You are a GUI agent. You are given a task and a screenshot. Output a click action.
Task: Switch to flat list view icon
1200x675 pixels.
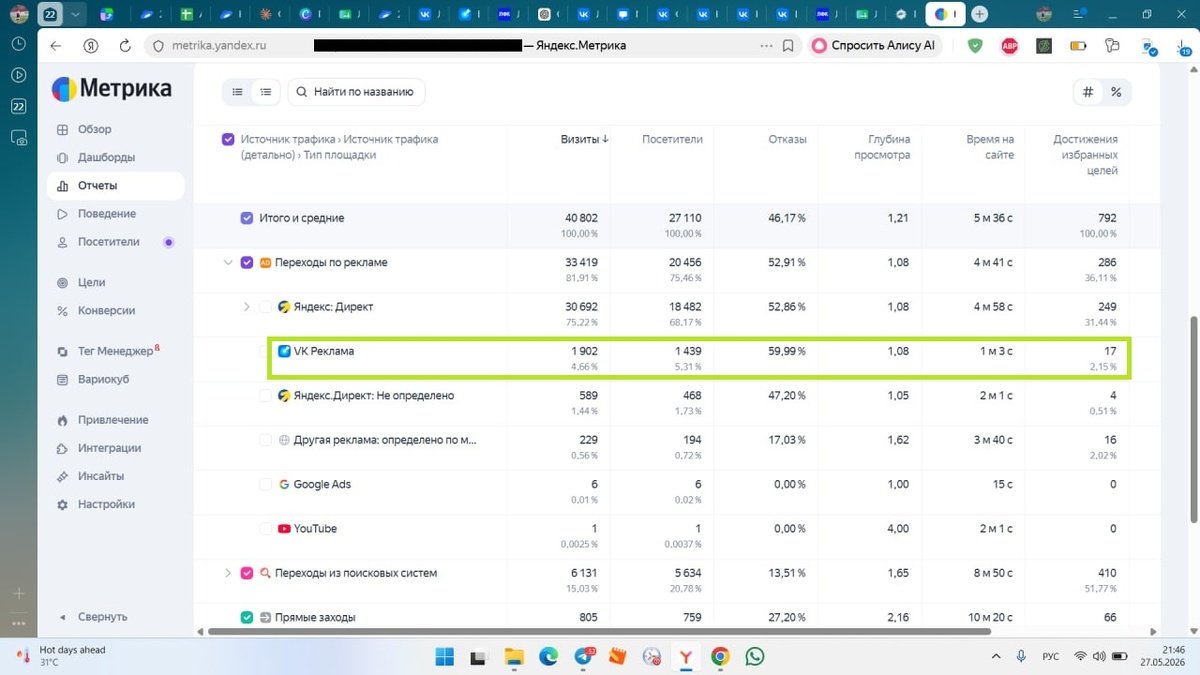(x=237, y=92)
